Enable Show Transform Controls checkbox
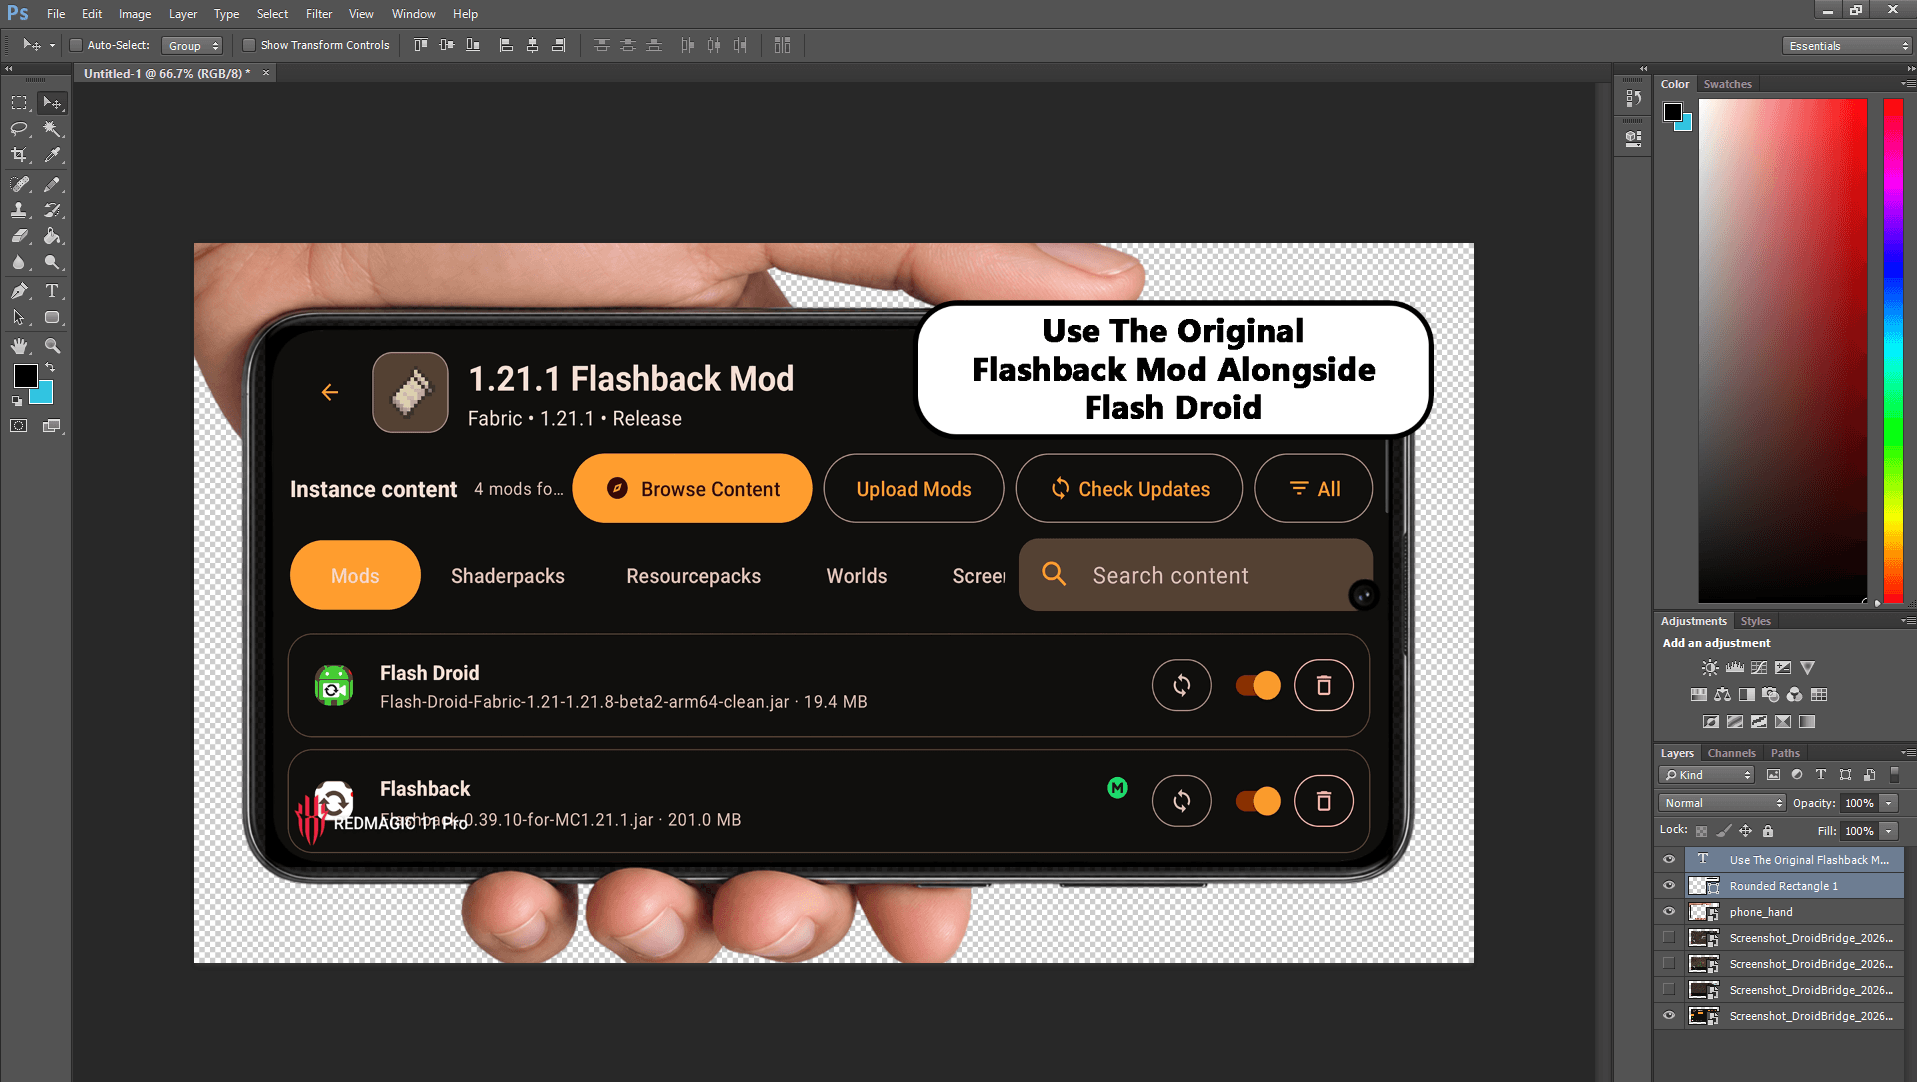Screen dimensions: 1917x1082 click(x=249, y=45)
